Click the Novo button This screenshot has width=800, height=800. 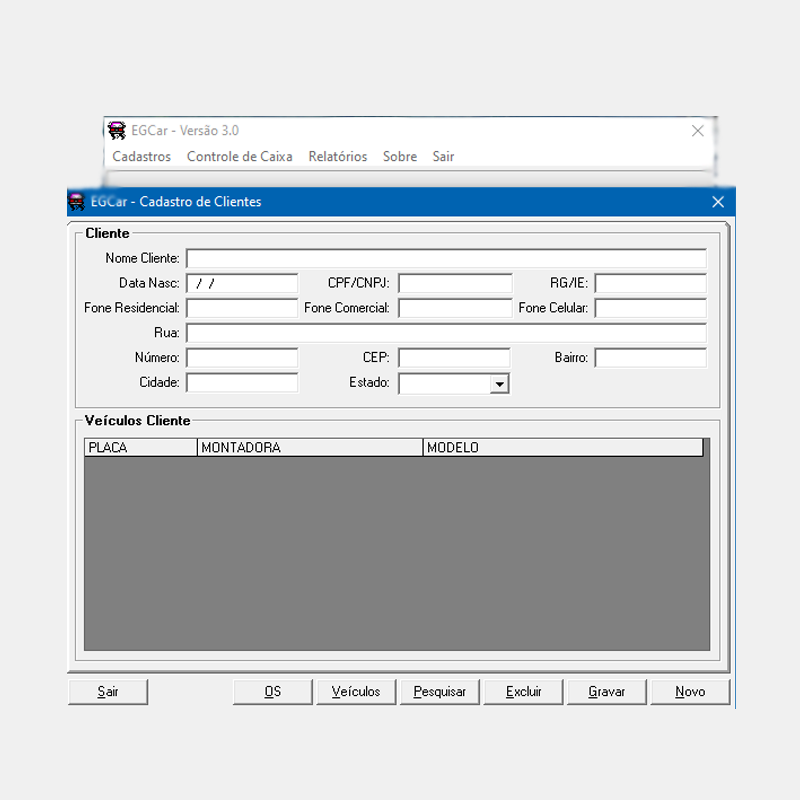pos(690,692)
